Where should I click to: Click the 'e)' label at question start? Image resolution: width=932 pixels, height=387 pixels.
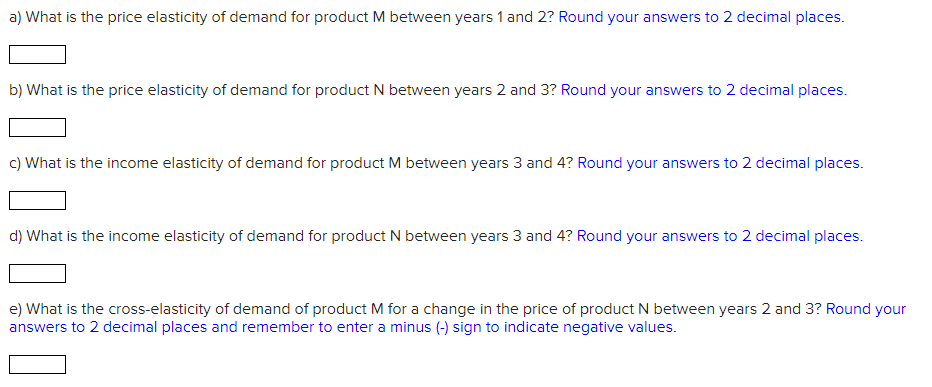click(16, 309)
